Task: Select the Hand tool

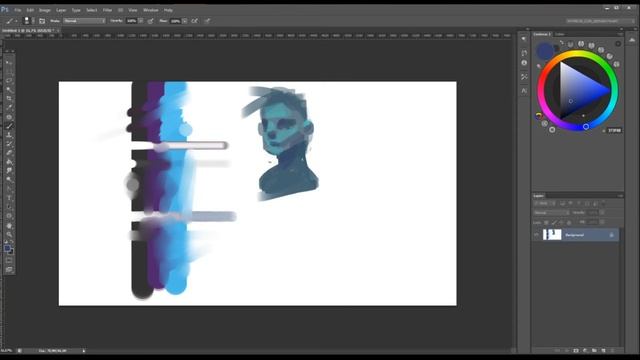Action: [x=9, y=225]
